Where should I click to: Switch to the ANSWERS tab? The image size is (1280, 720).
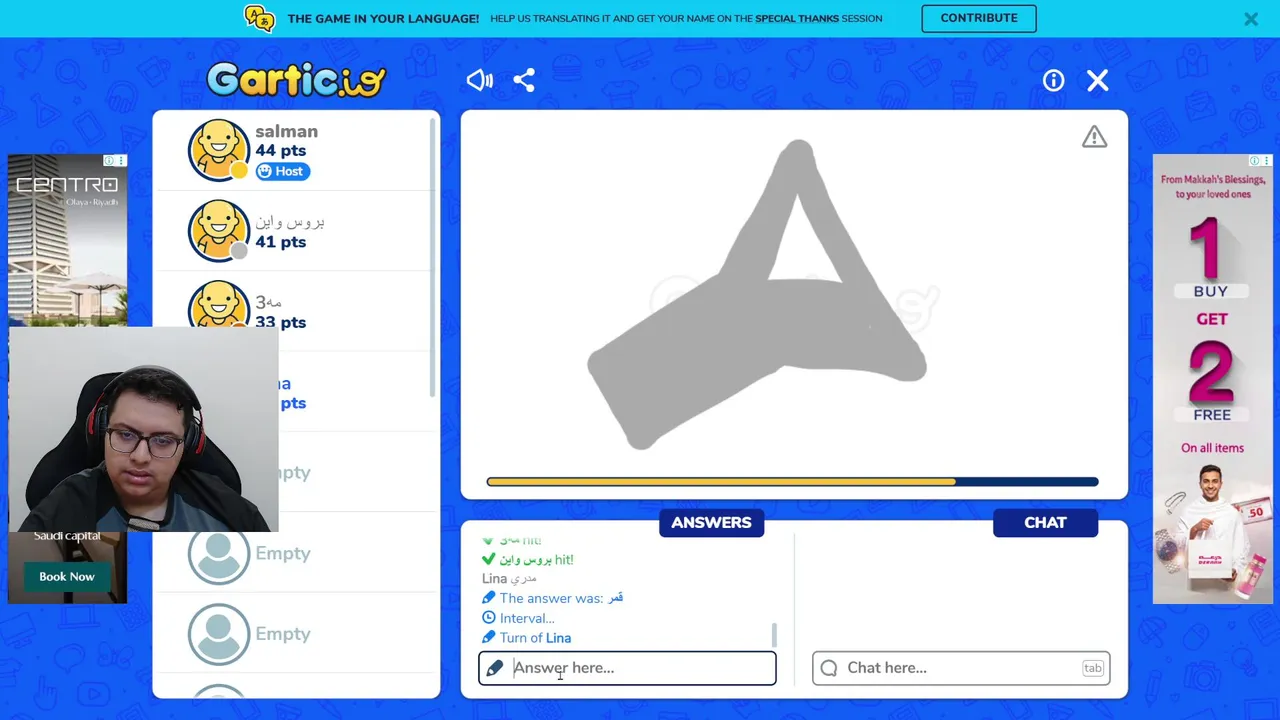[711, 523]
